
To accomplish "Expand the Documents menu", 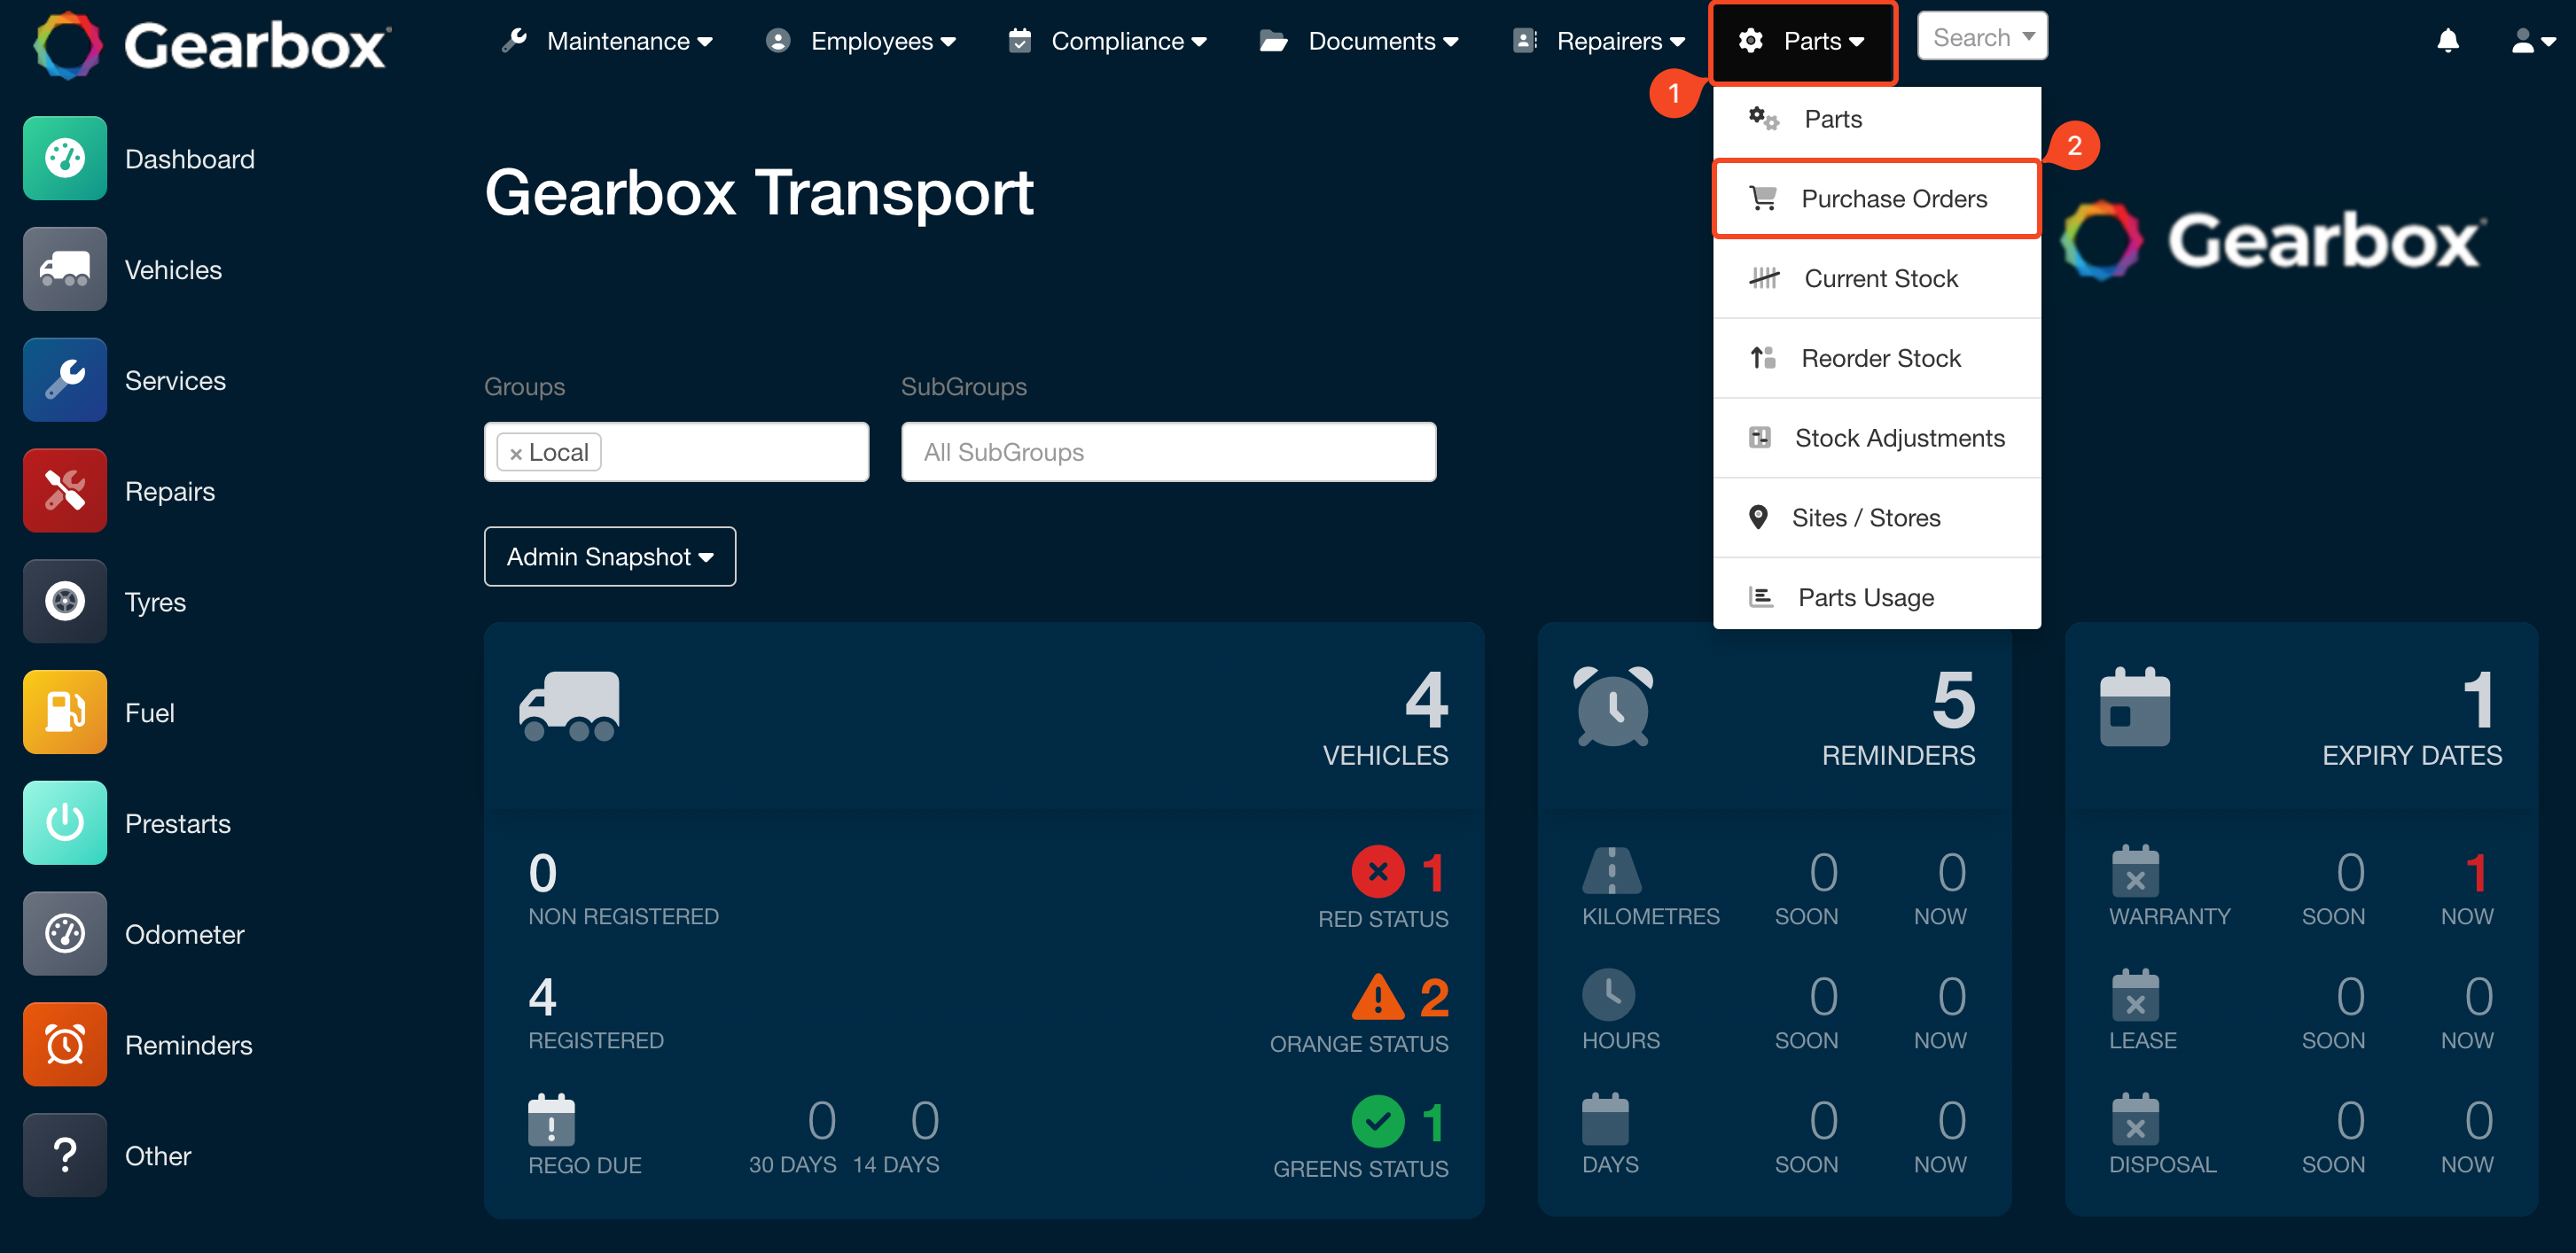I will click(x=1359, y=41).
